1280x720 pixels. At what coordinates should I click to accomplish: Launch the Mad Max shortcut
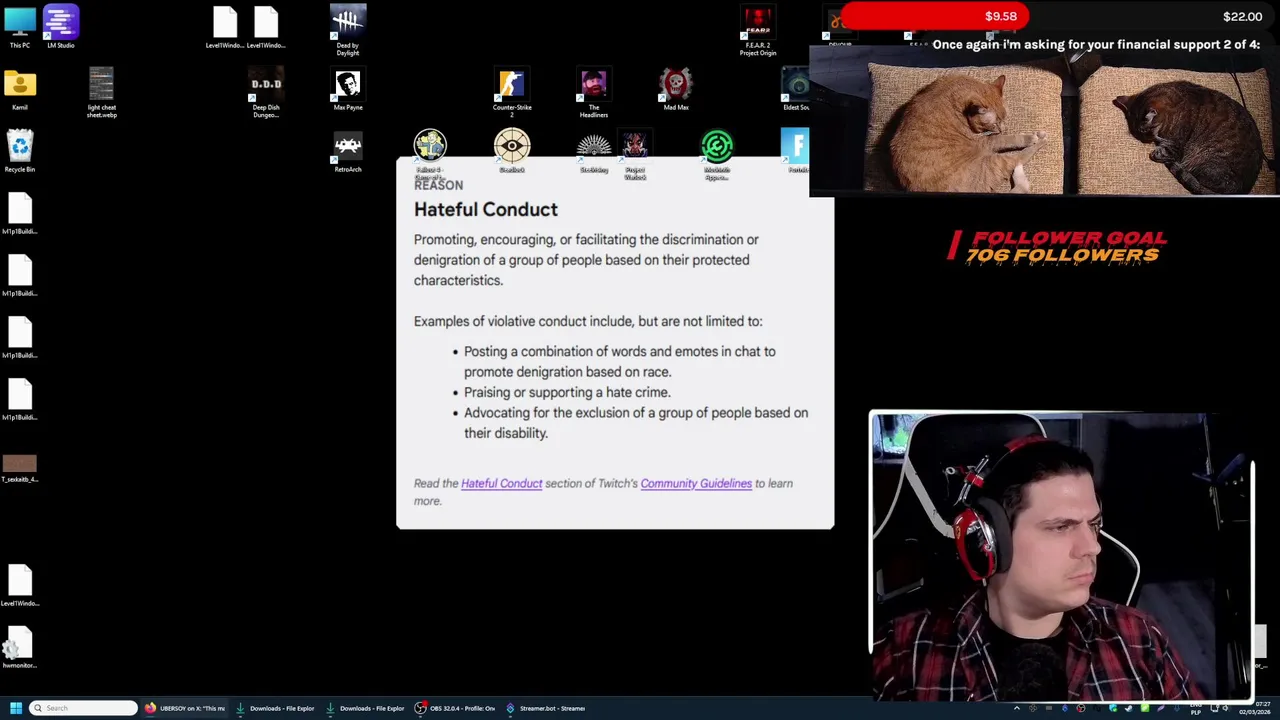tap(676, 90)
